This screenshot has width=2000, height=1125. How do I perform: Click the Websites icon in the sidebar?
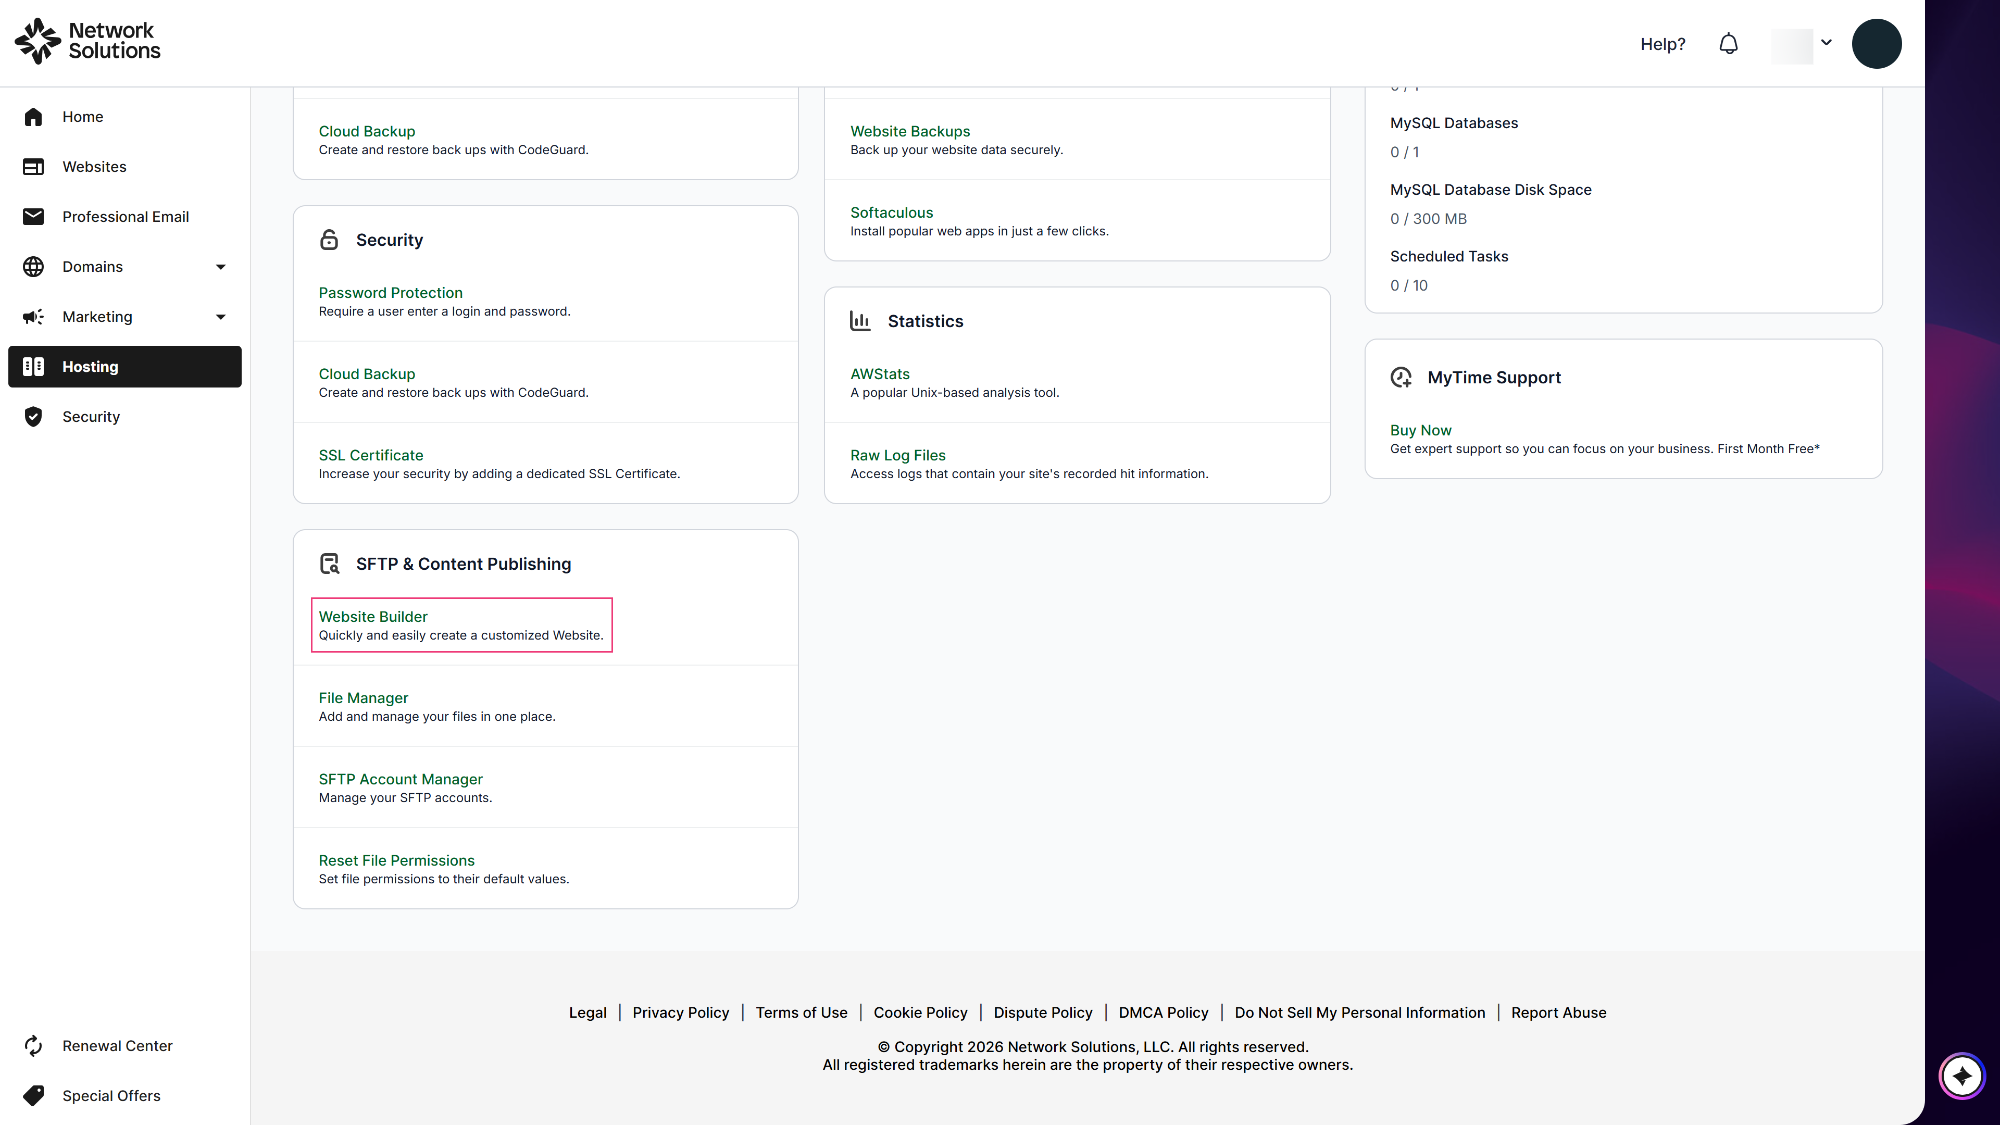[x=33, y=167]
